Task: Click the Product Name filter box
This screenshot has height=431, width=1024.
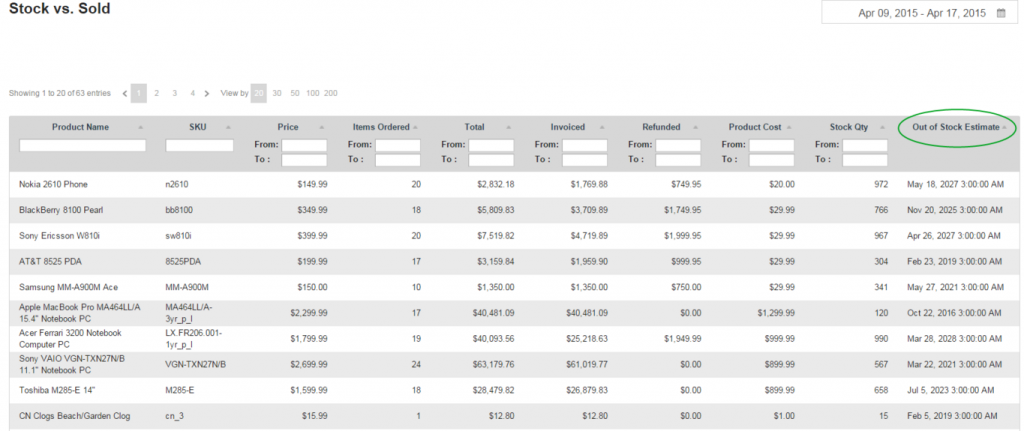Action: pyautogui.click(x=82, y=145)
